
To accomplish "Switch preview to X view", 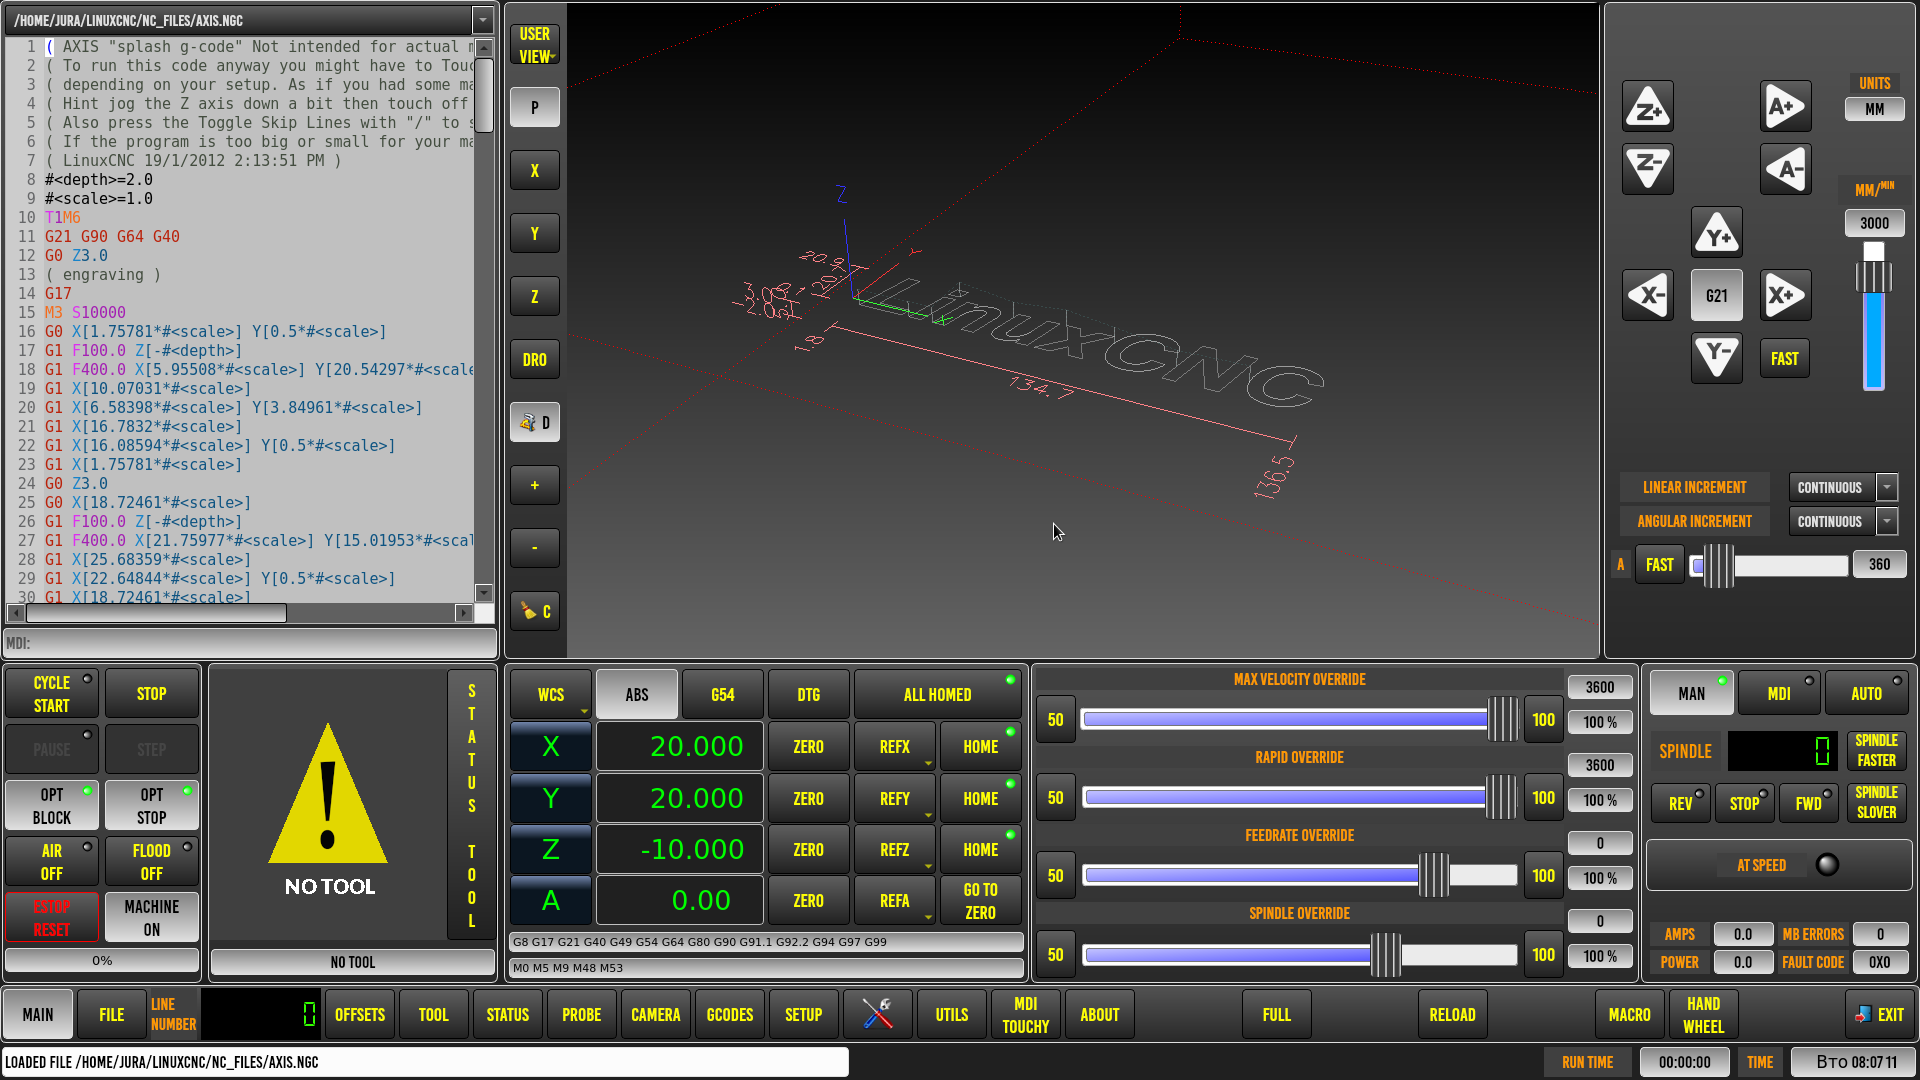I will [x=535, y=171].
